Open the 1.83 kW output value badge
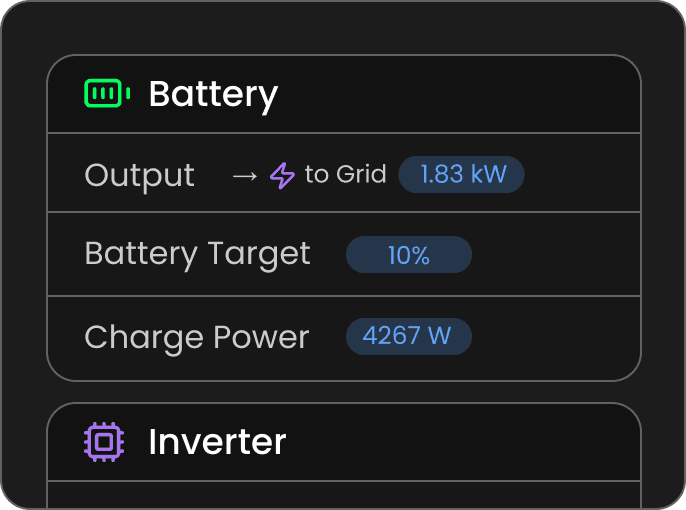The image size is (686, 510). coord(461,175)
